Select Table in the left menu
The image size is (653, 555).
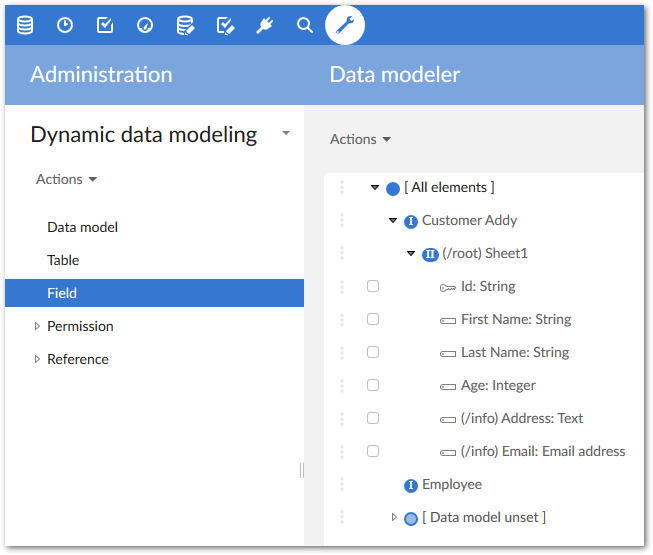tap(63, 260)
